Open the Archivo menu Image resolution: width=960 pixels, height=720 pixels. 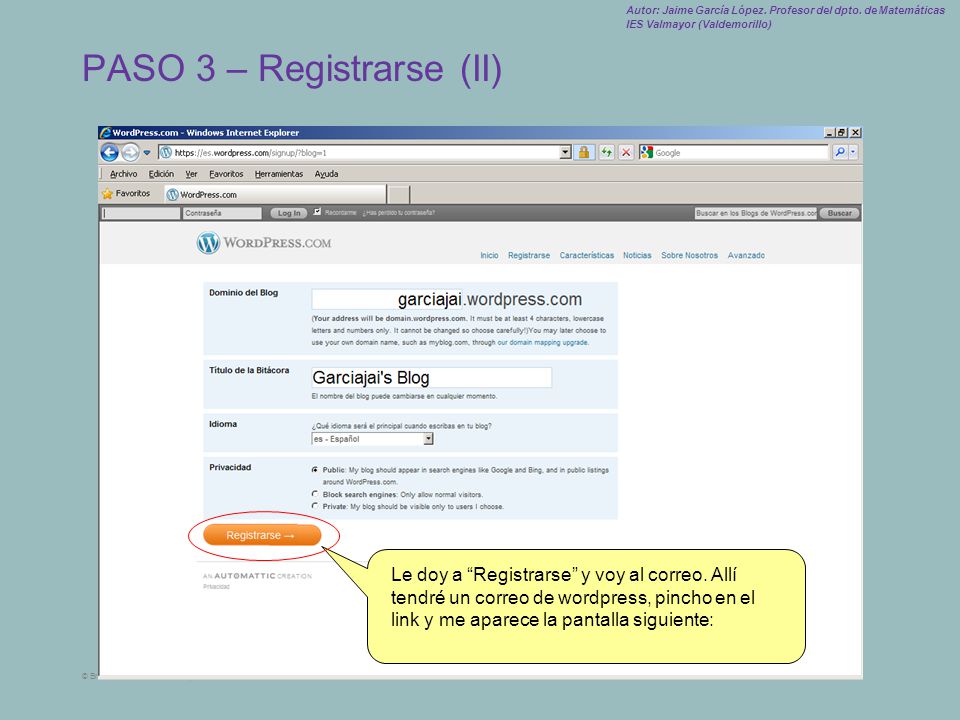(123, 174)
